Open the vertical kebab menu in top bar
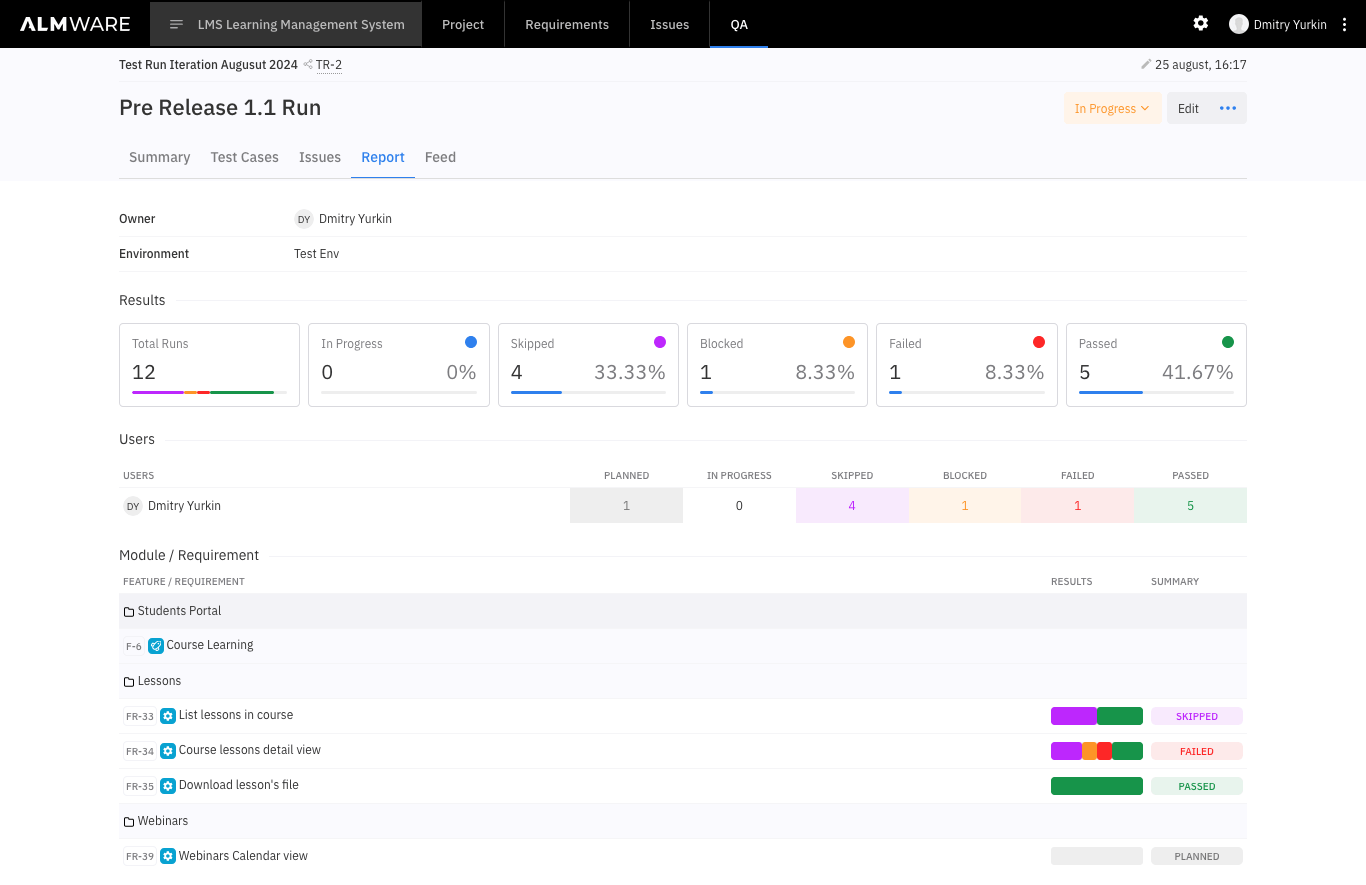 (x=1344, y=24)
